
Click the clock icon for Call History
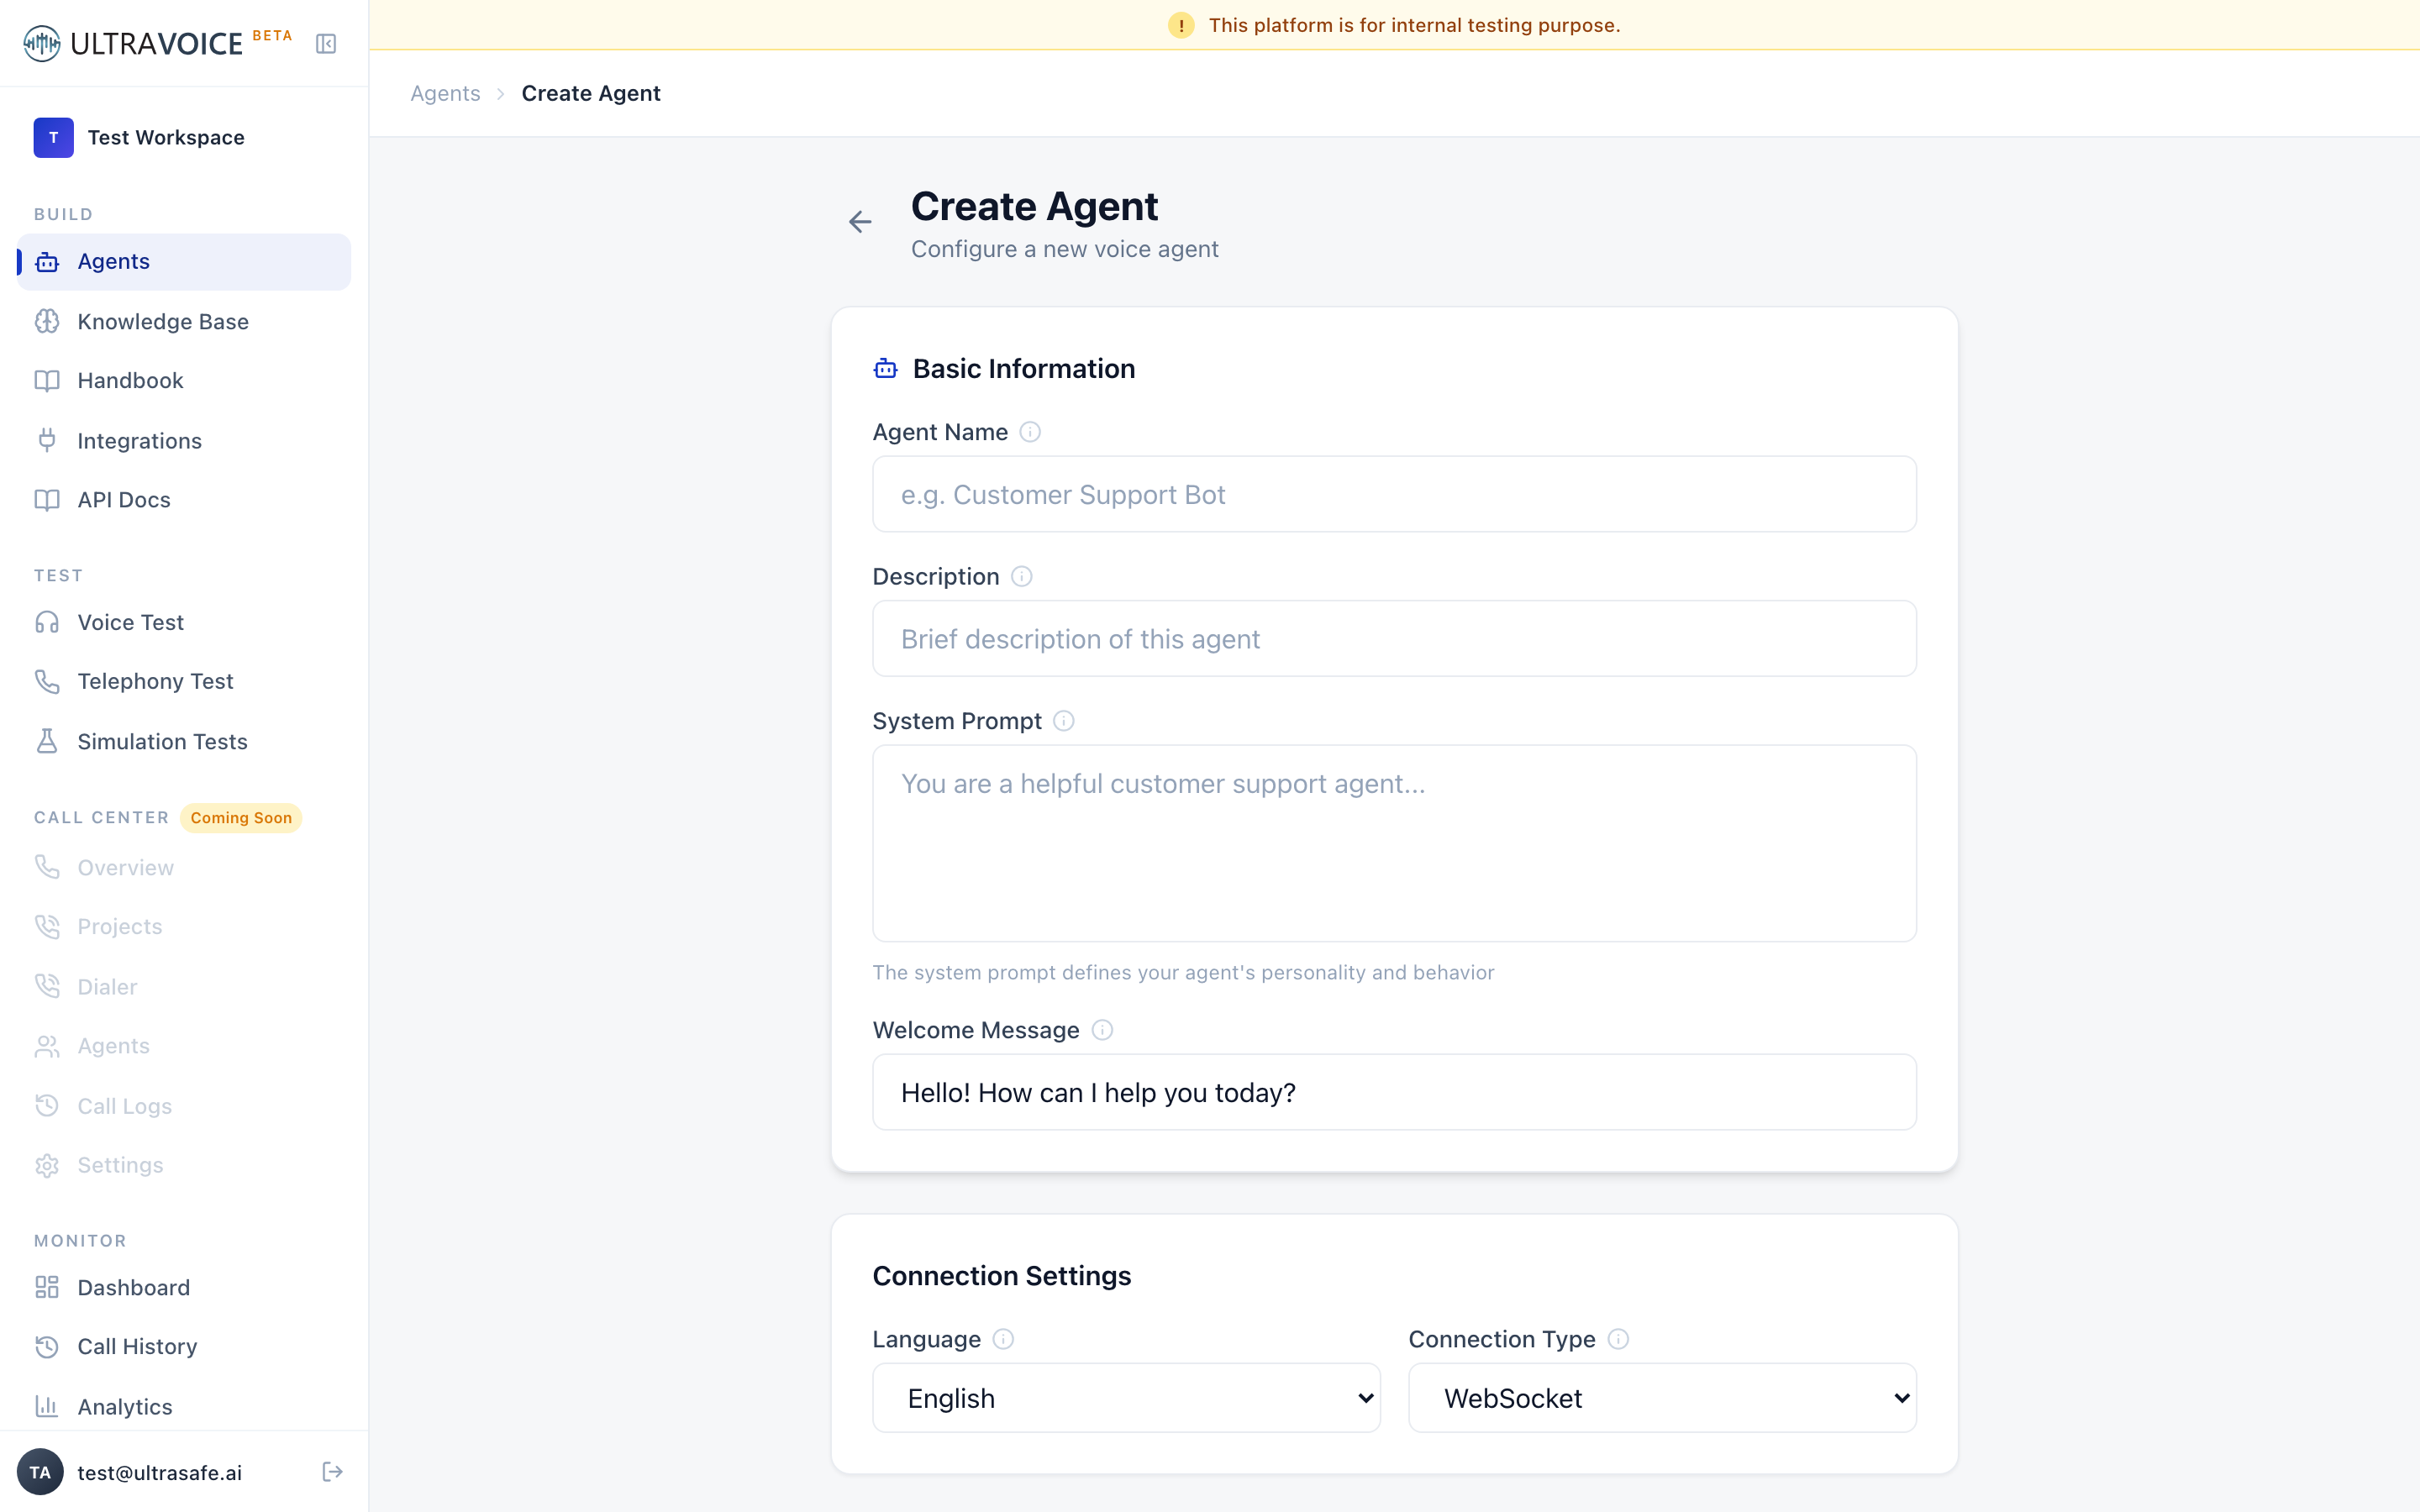tap(47, 1347)
